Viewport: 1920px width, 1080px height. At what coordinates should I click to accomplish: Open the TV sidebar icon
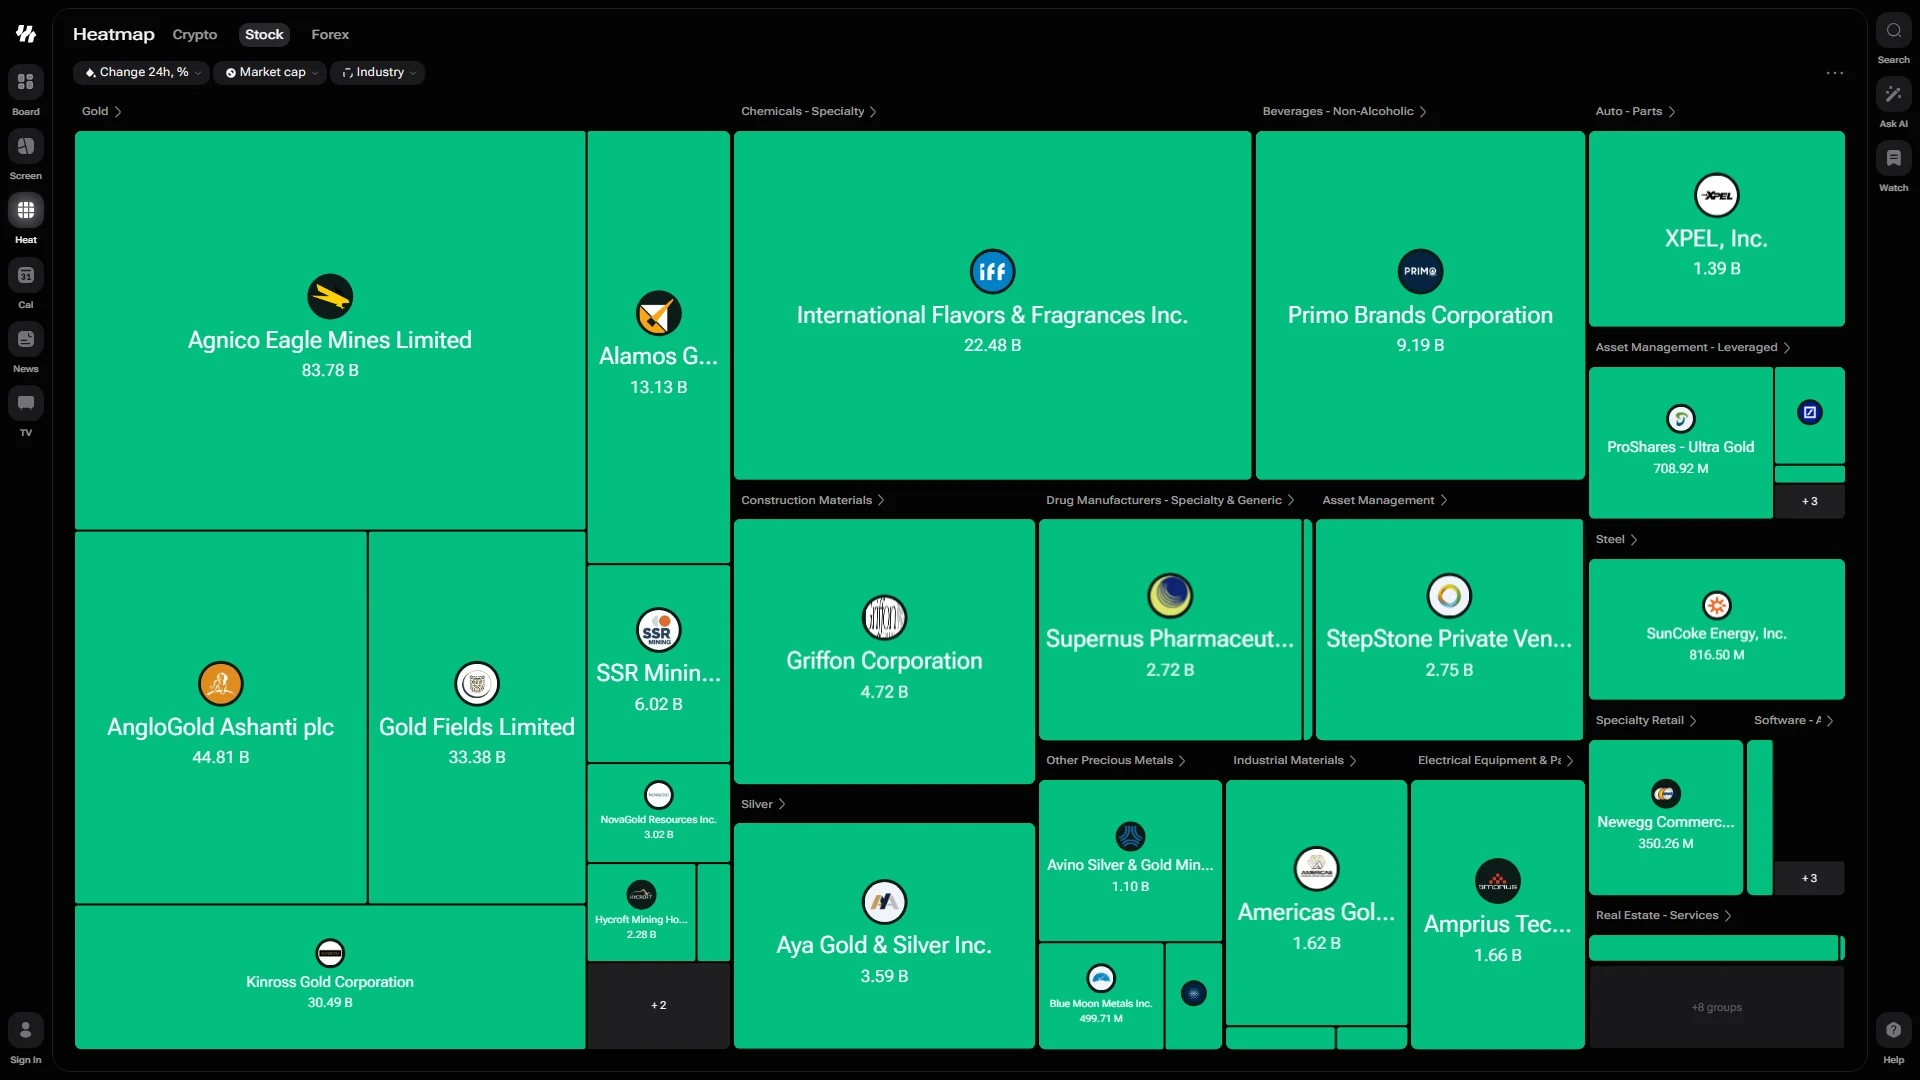(x=26, y=403)
